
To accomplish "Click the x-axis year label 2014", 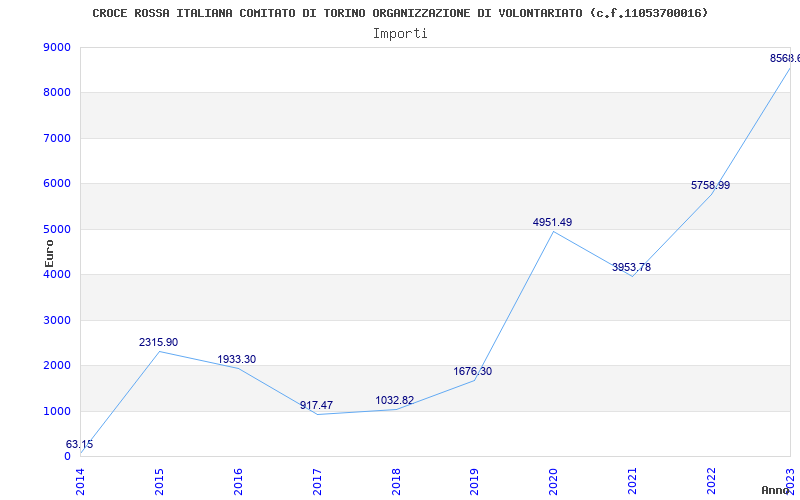I will [80, 482].
